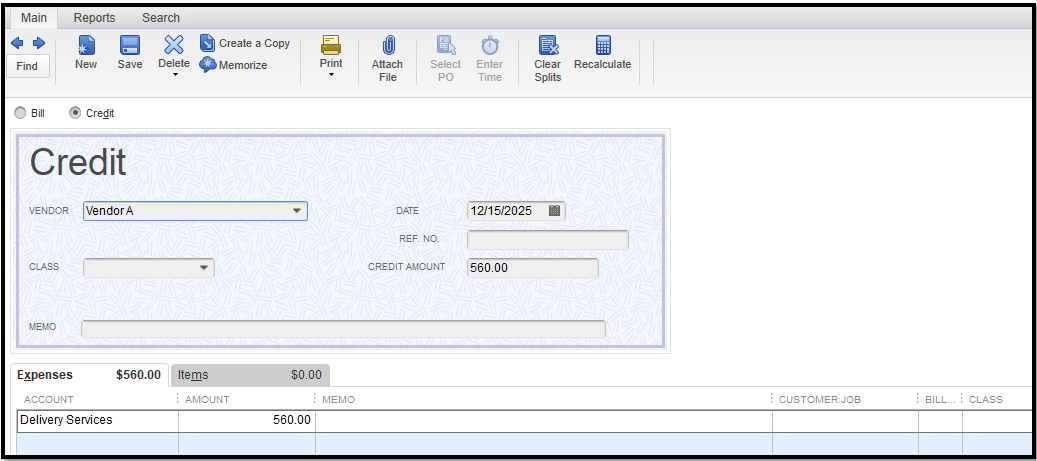Click the Memo cell in Delivery Services row

544,421
